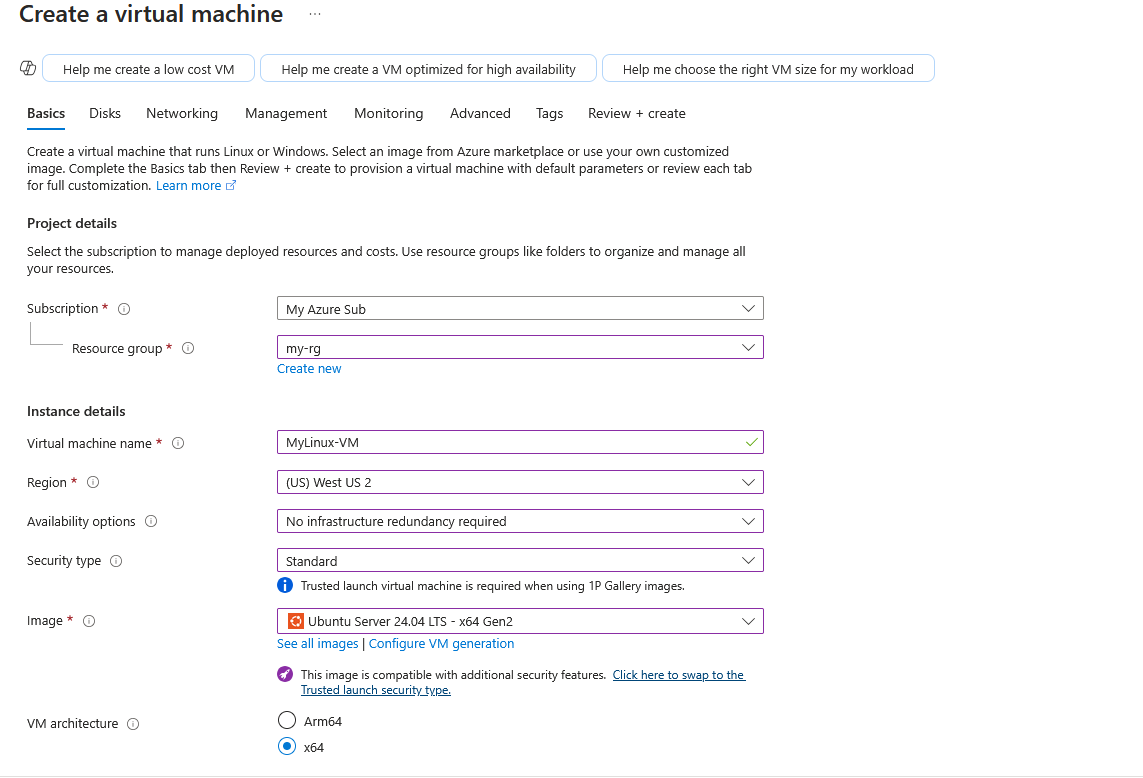Click the green validation checkmark in VM name
Screen dimensions: 1143x778
tap(752, 443)
